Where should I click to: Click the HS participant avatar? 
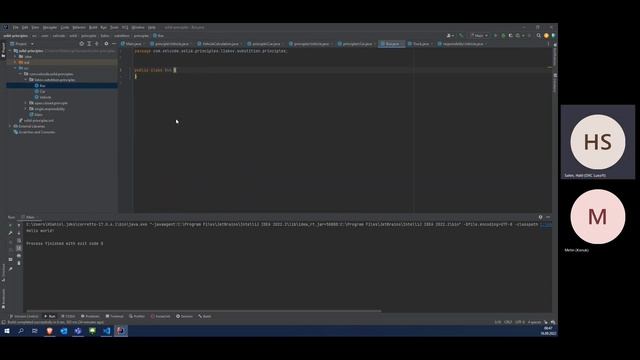(598, 142)
